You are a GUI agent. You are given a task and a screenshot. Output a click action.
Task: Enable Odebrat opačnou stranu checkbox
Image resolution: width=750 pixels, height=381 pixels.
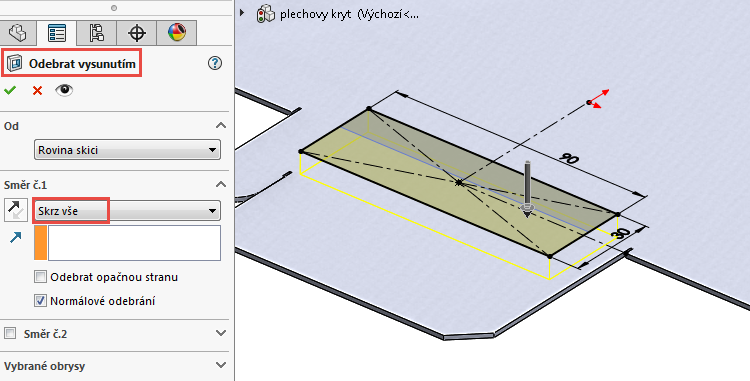(41, 277)
